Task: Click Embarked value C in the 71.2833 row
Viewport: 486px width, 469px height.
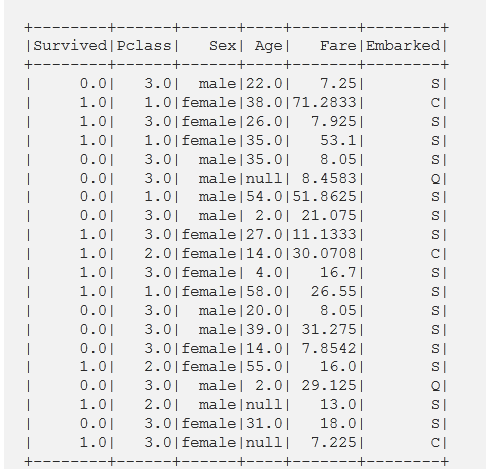Action: click(x=435, y=102)
